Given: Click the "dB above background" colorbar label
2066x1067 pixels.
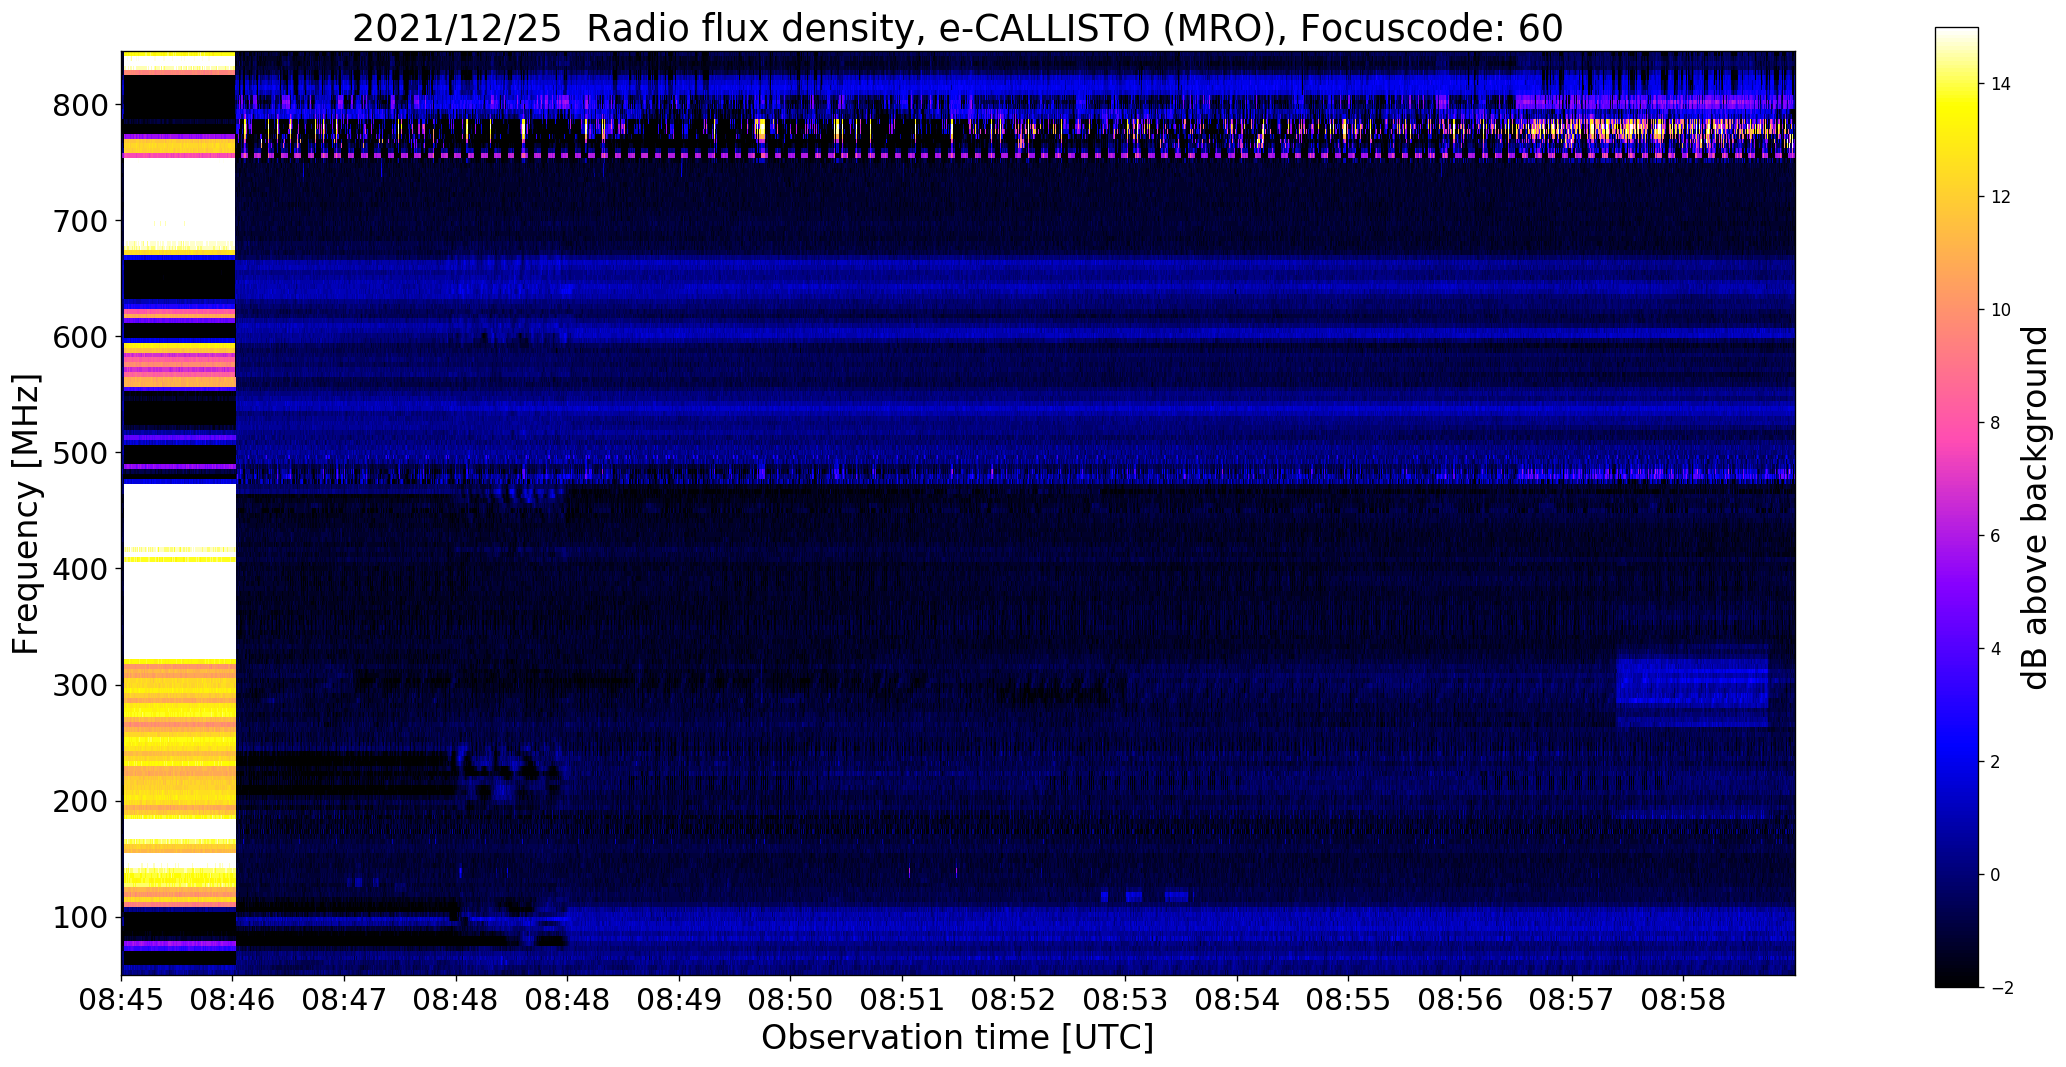Looking at the screenshot, I should (x=2034, y=508).
